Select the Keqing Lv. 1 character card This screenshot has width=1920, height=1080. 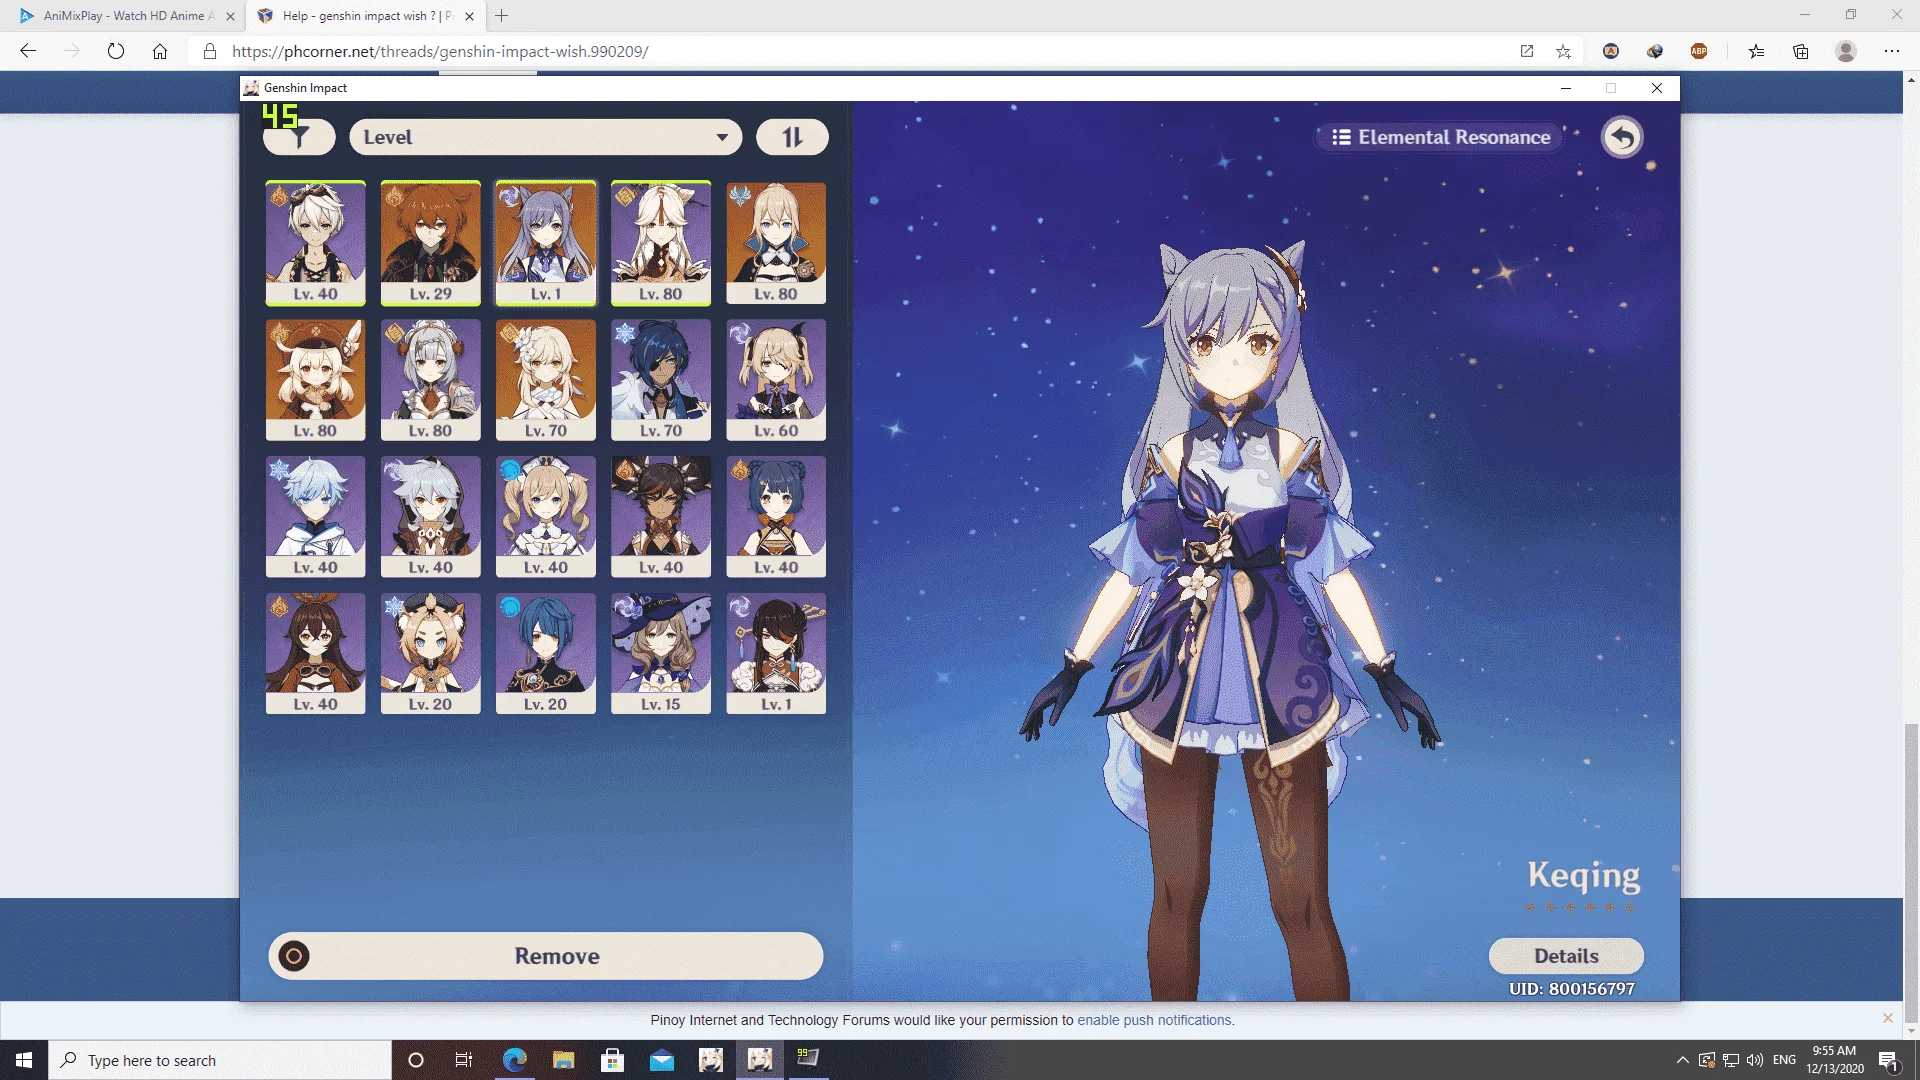coord(546,243)
